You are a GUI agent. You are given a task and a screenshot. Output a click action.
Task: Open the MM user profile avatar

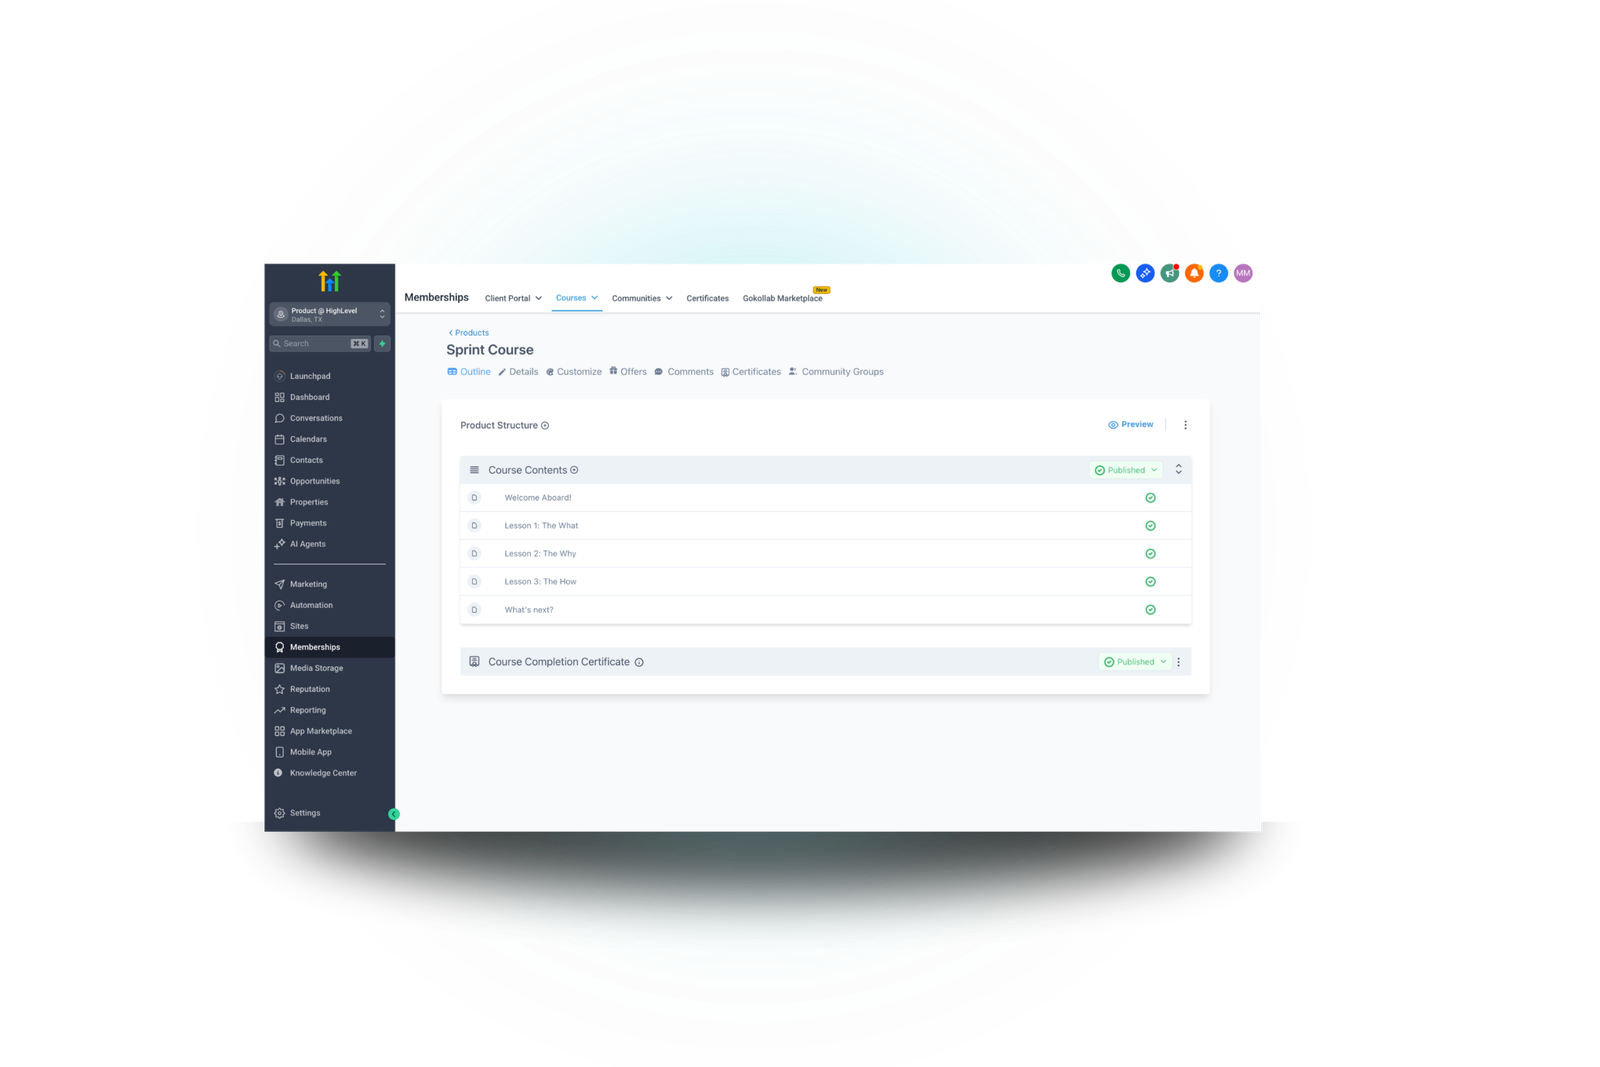click(1243, 273)
